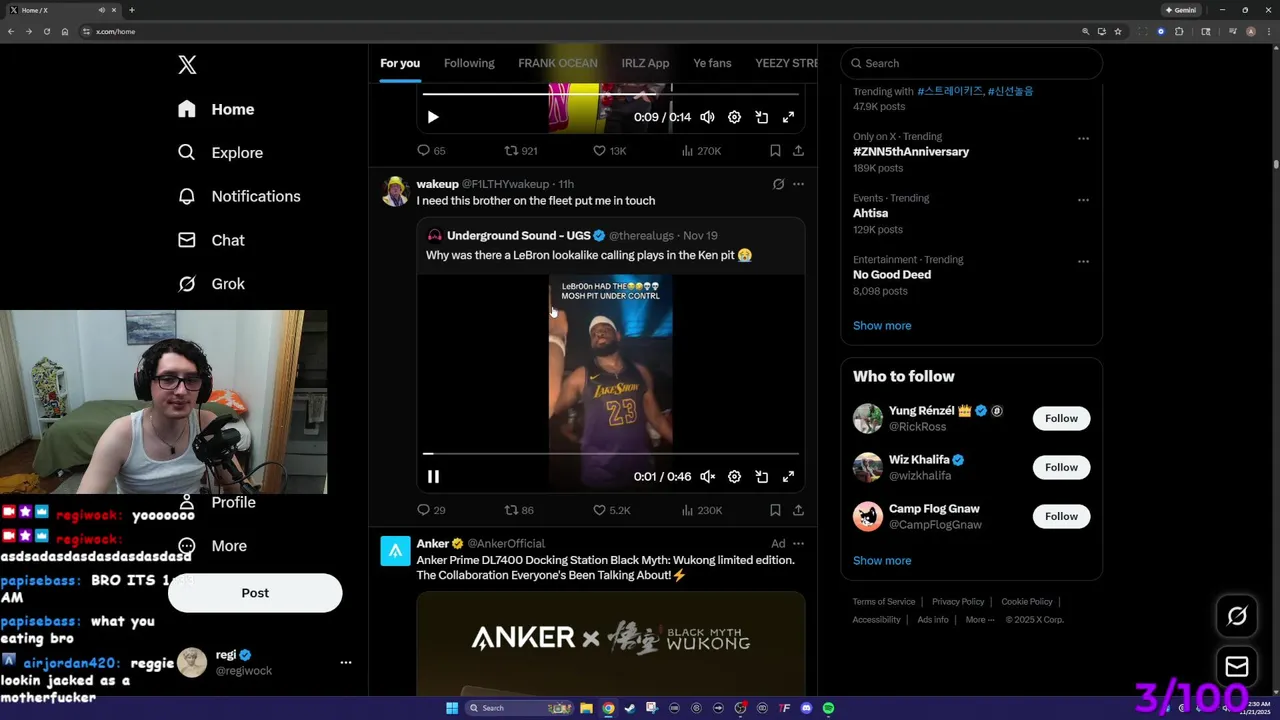
Task: Fullscreen the 0:46 video
Action: tap(788, 477)
